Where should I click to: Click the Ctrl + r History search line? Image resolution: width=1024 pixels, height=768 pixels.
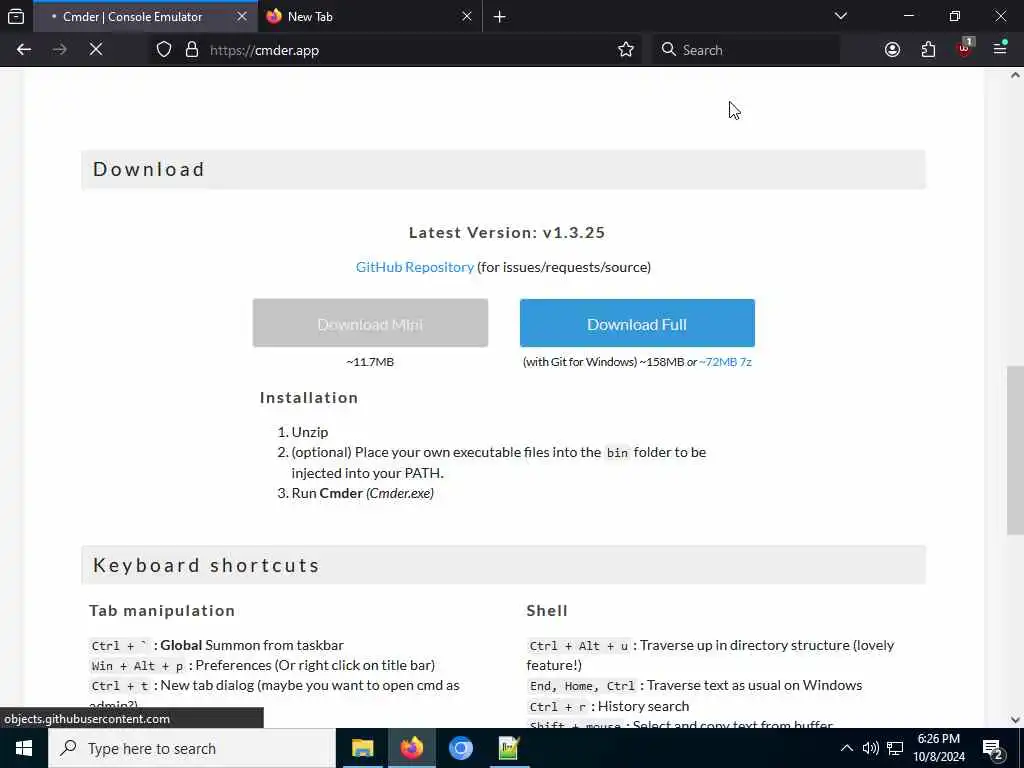pos(608,707)
